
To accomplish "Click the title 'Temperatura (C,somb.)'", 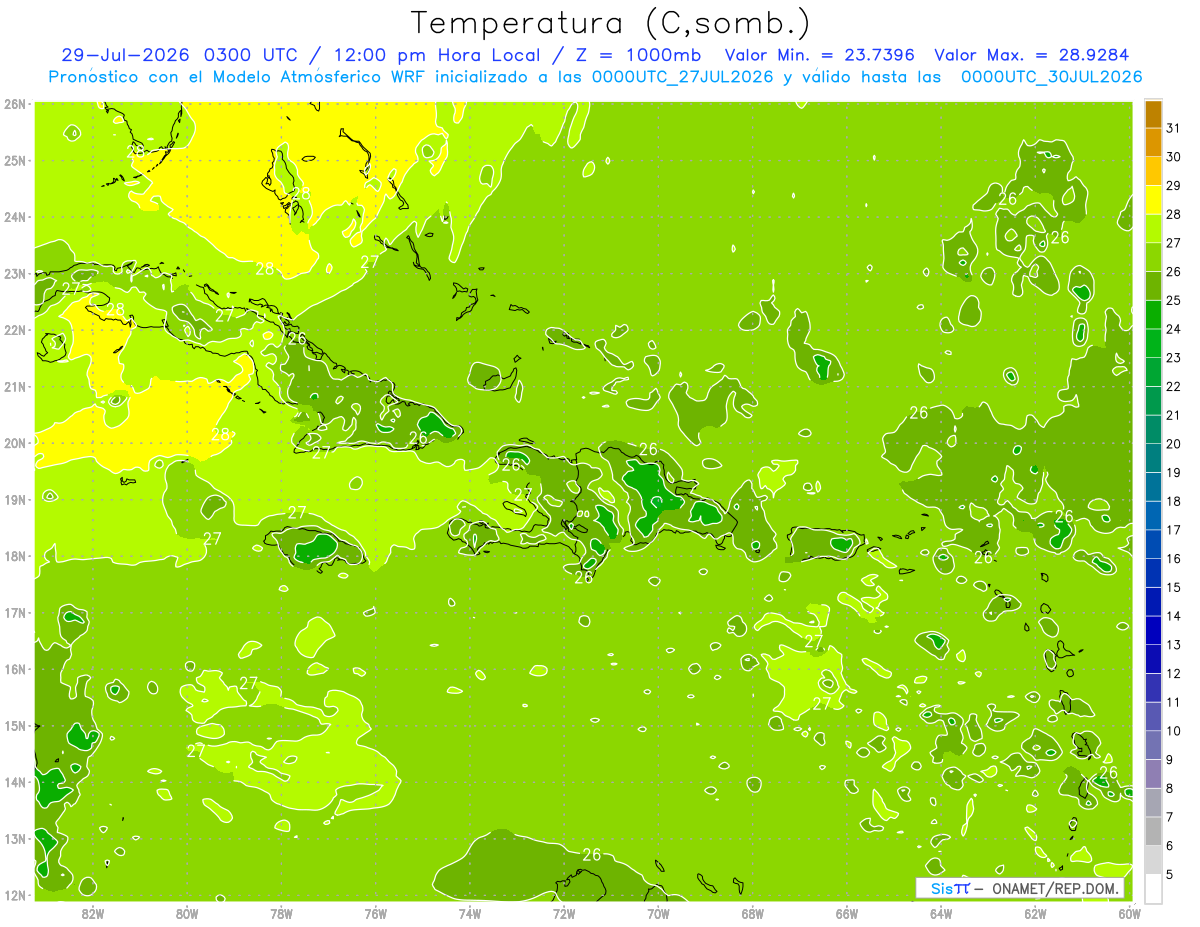I will (x=610, y=23).
